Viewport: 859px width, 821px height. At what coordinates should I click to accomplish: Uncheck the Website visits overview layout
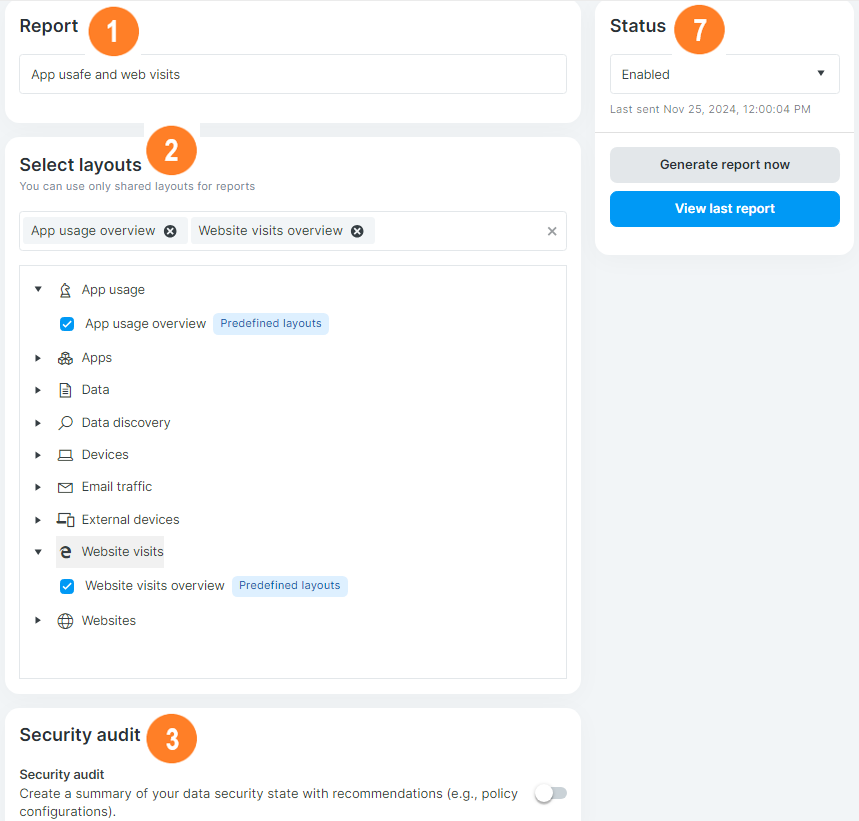coord(66,586)
